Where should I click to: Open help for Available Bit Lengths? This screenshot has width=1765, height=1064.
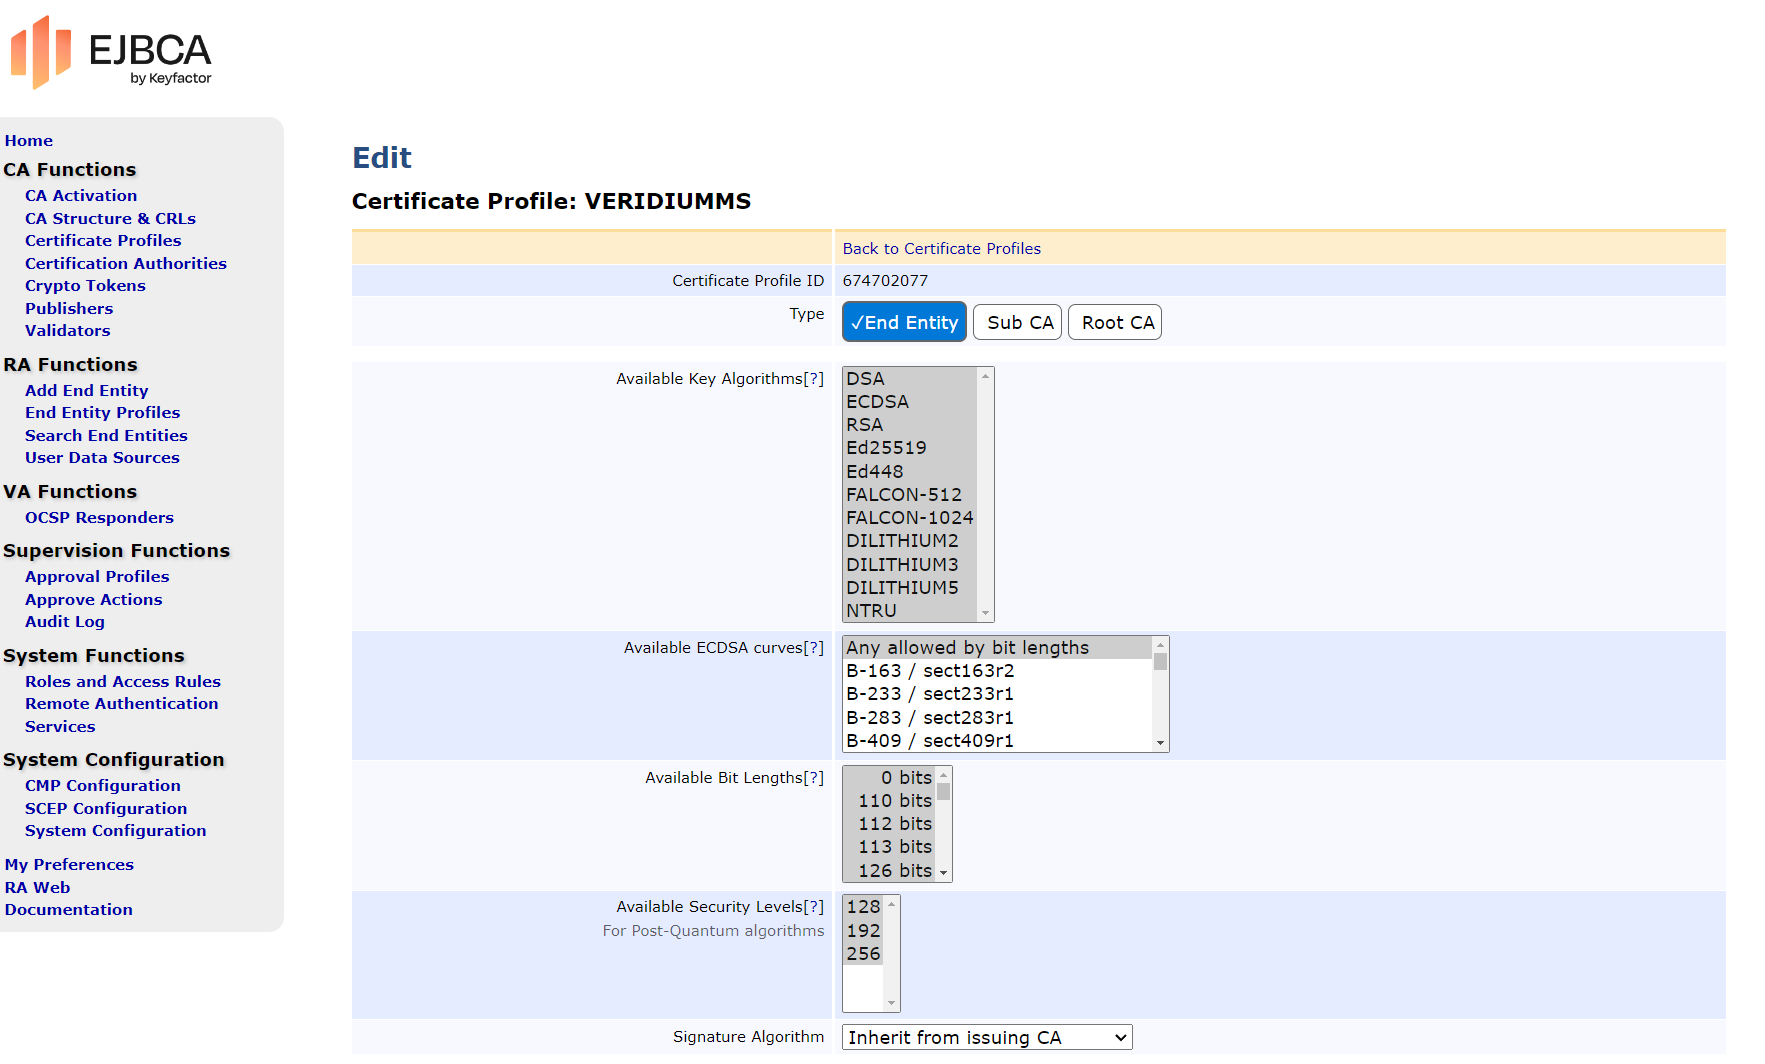[x=815, y=778]
